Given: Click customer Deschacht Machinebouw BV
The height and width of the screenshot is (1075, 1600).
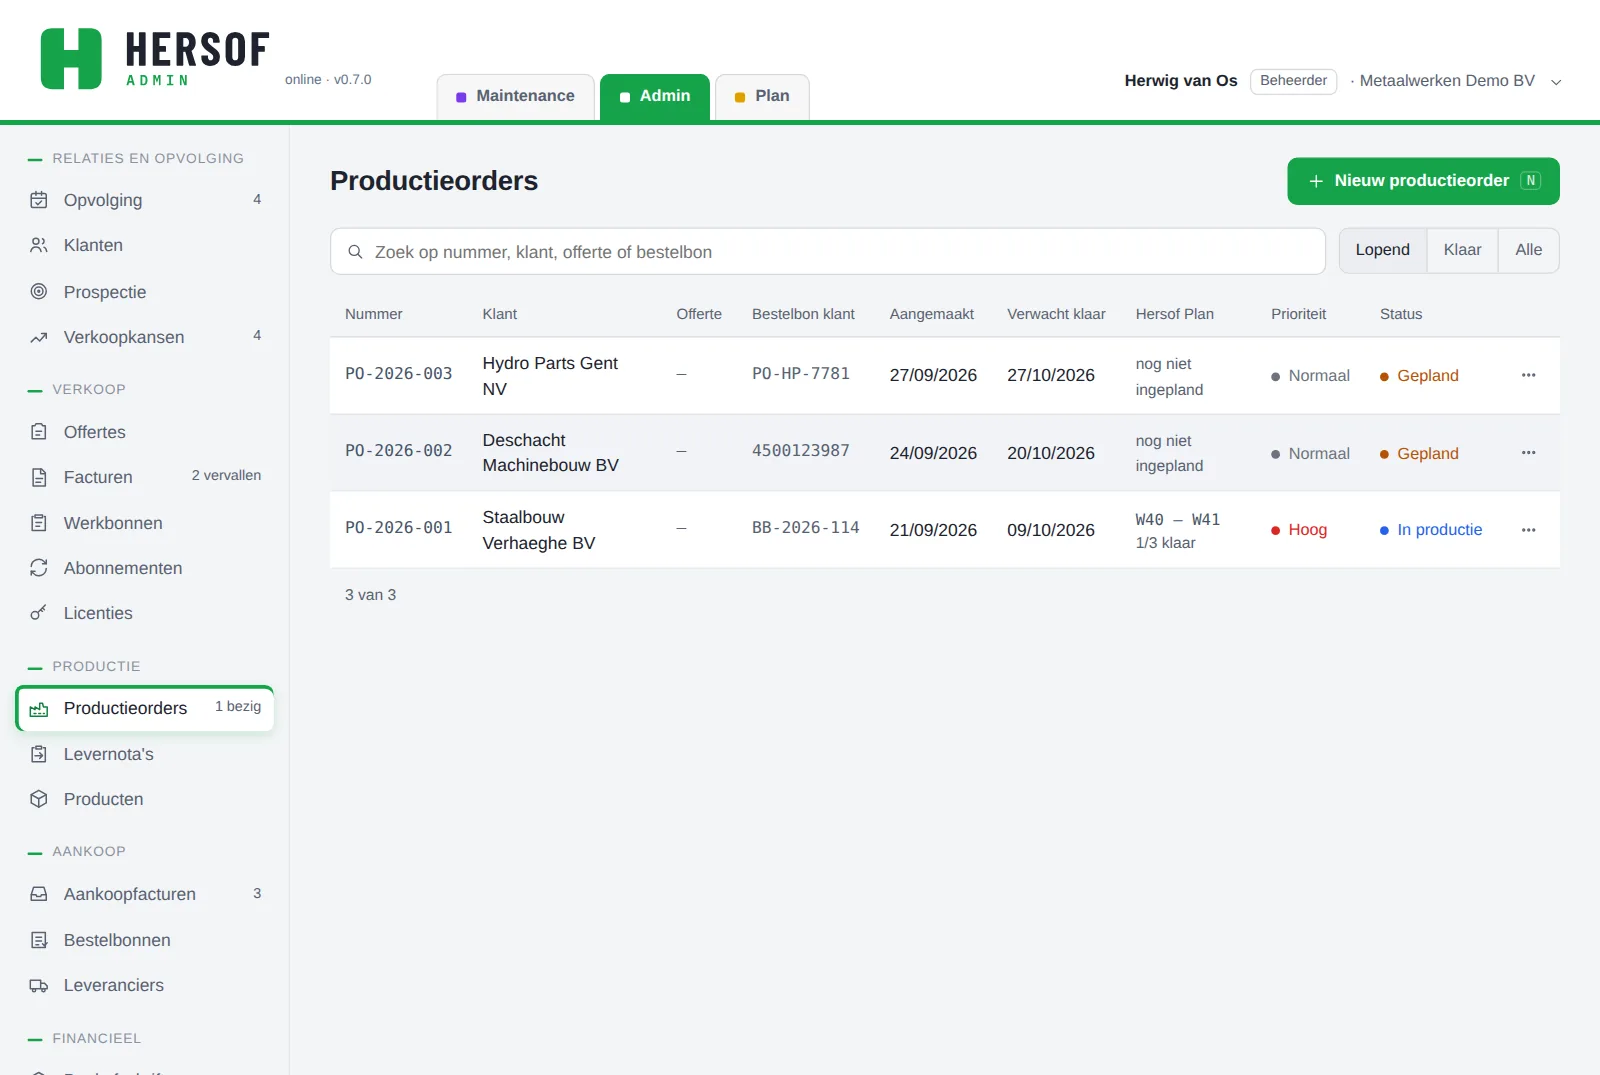Looking at the screenshot, I should click(551, 453).
